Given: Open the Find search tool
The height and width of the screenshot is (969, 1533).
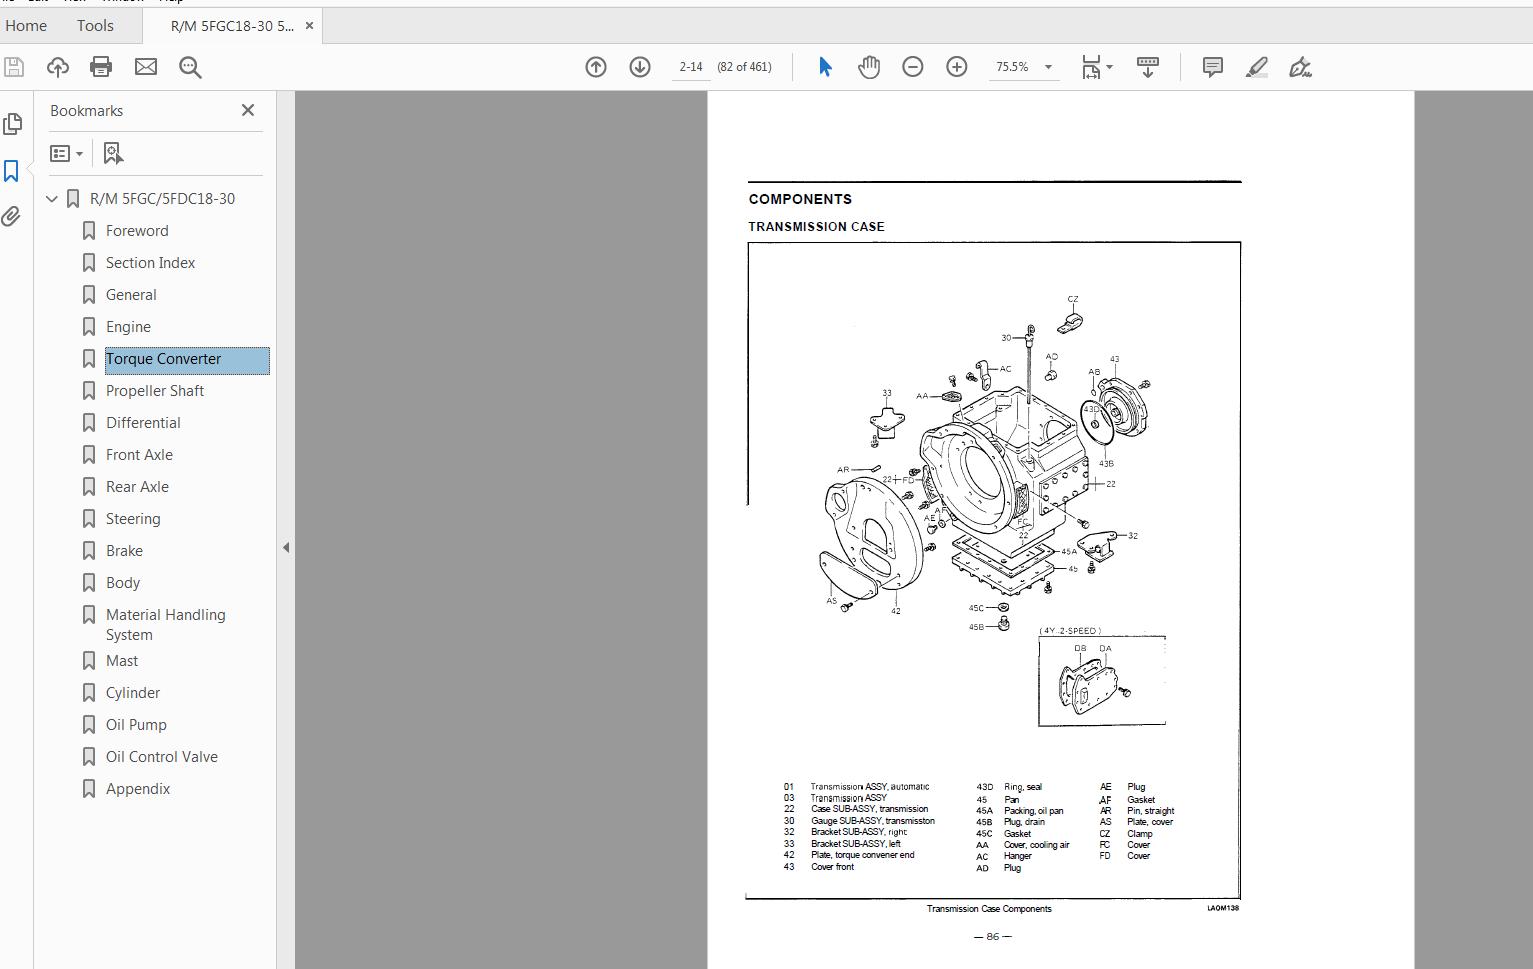Looking at the screenshot, I should click(189, 67).
